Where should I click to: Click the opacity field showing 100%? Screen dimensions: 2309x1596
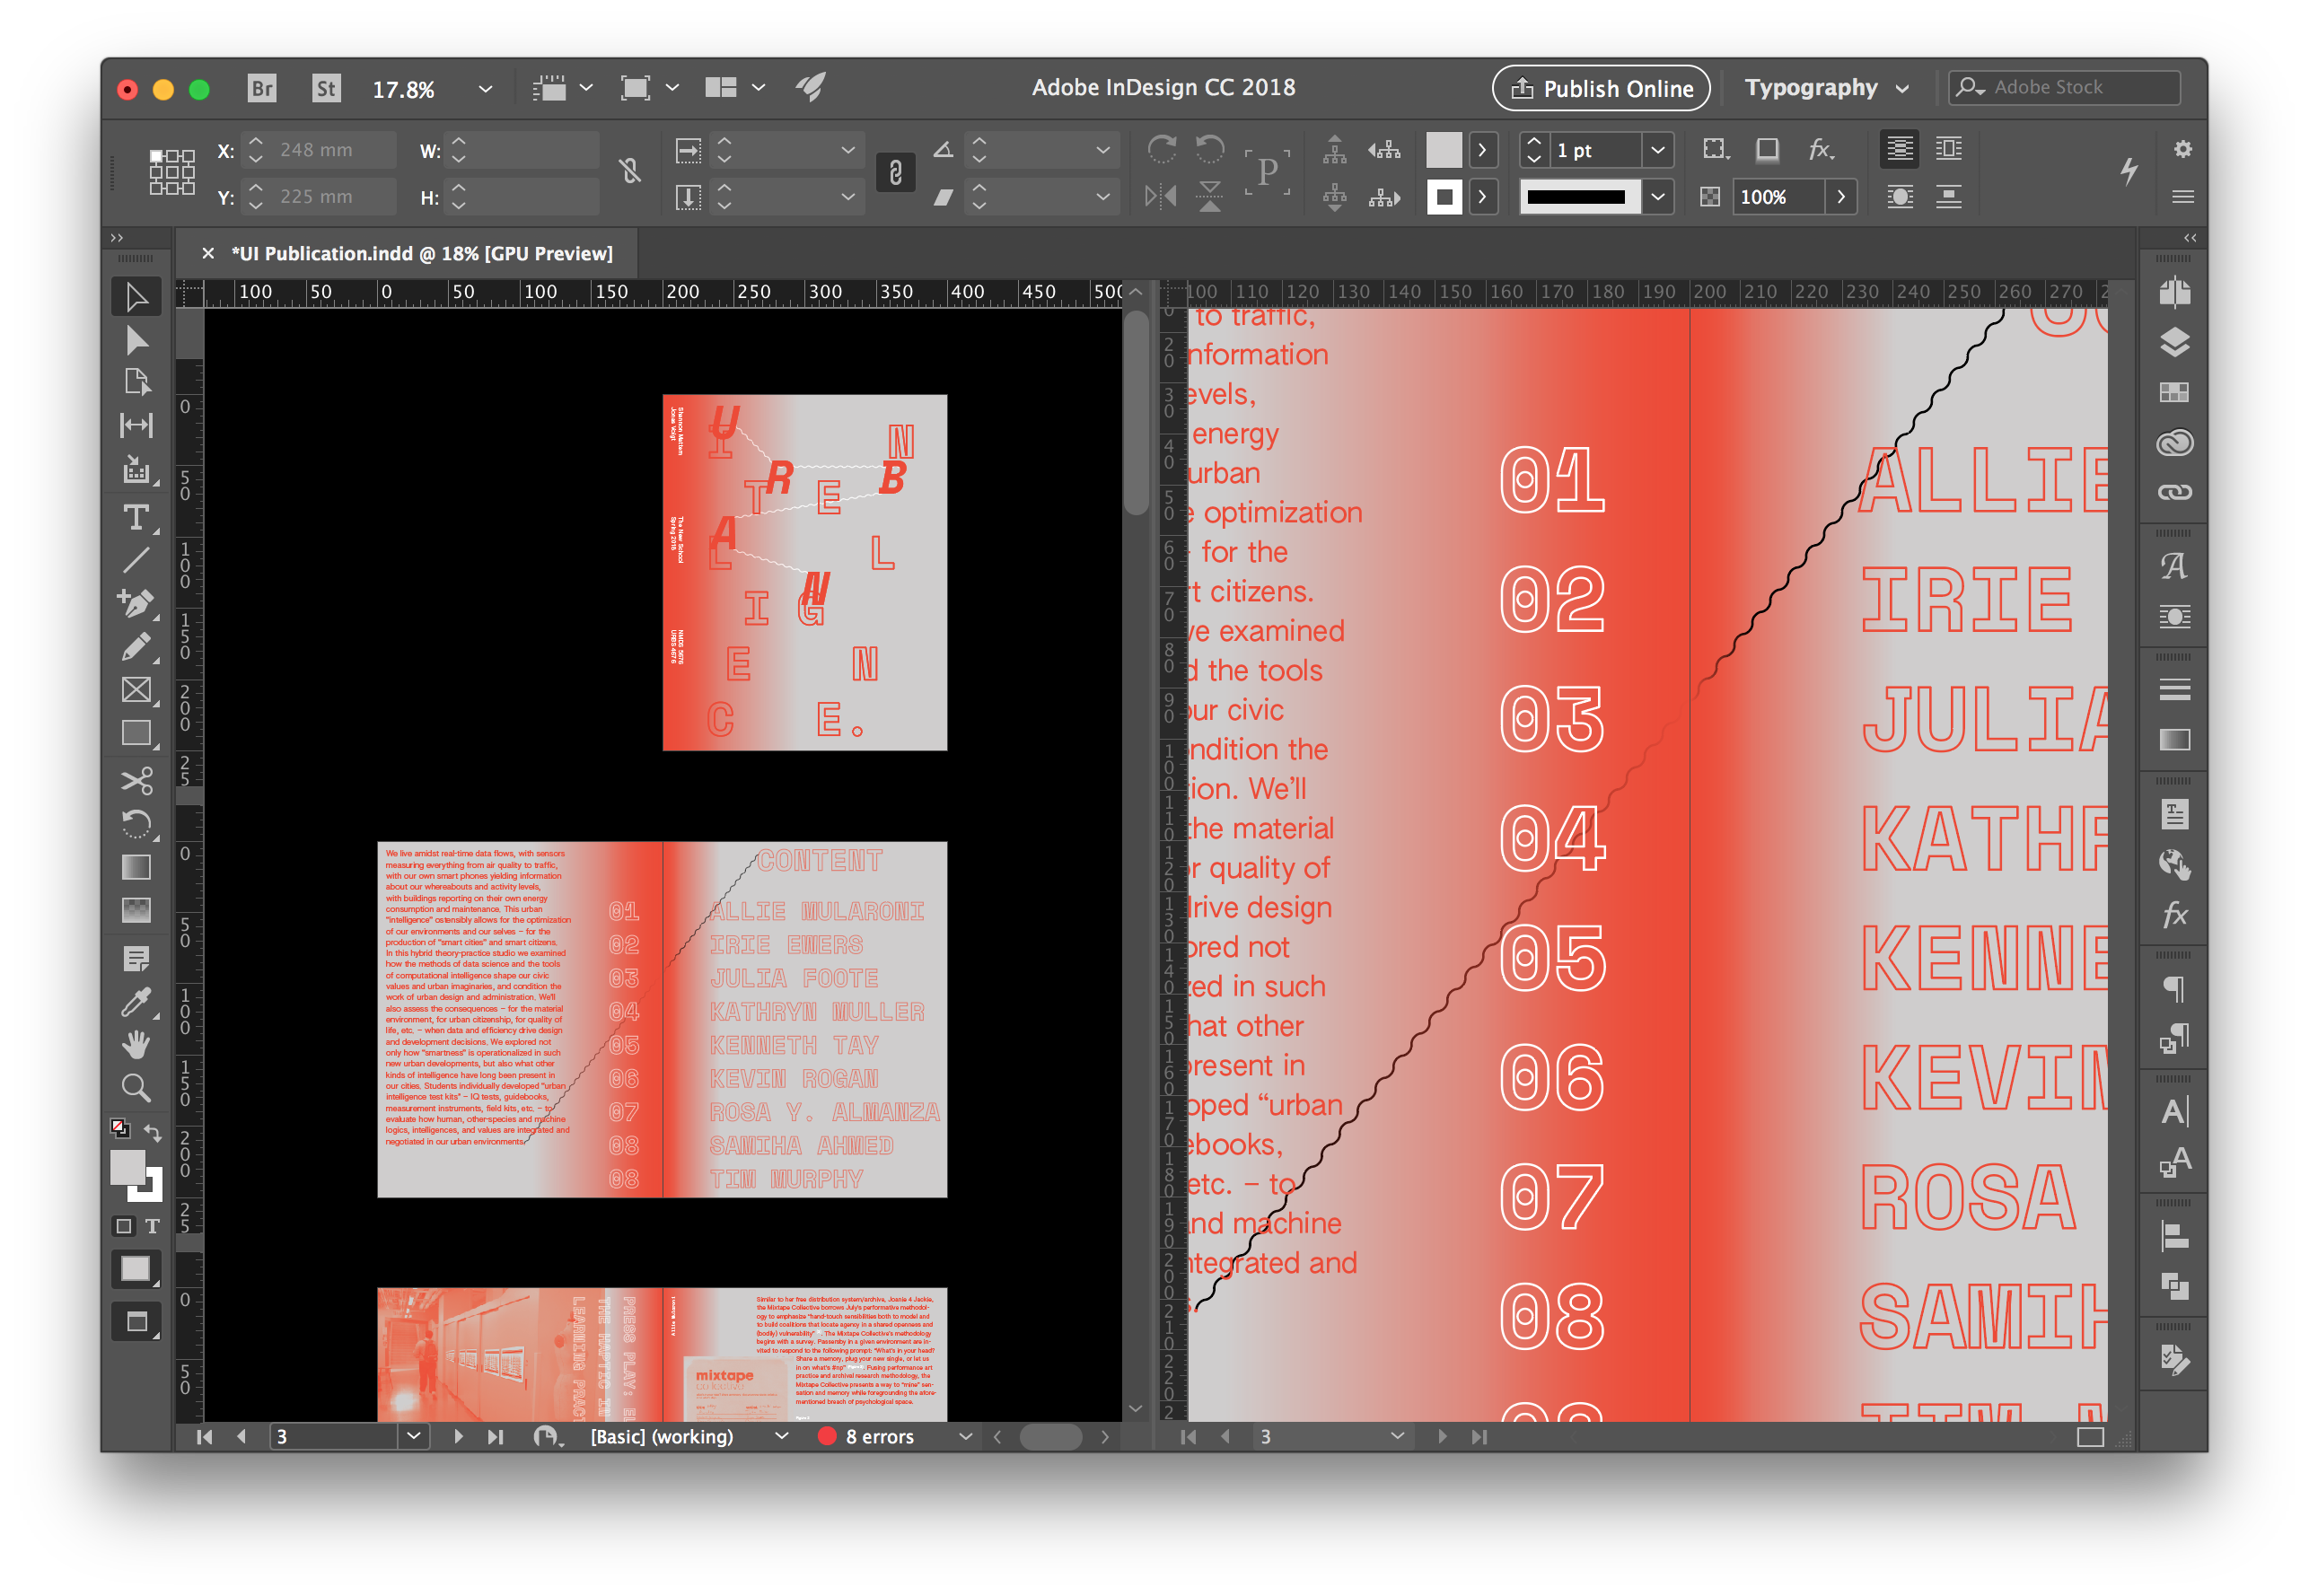[x=1779, y=197]
